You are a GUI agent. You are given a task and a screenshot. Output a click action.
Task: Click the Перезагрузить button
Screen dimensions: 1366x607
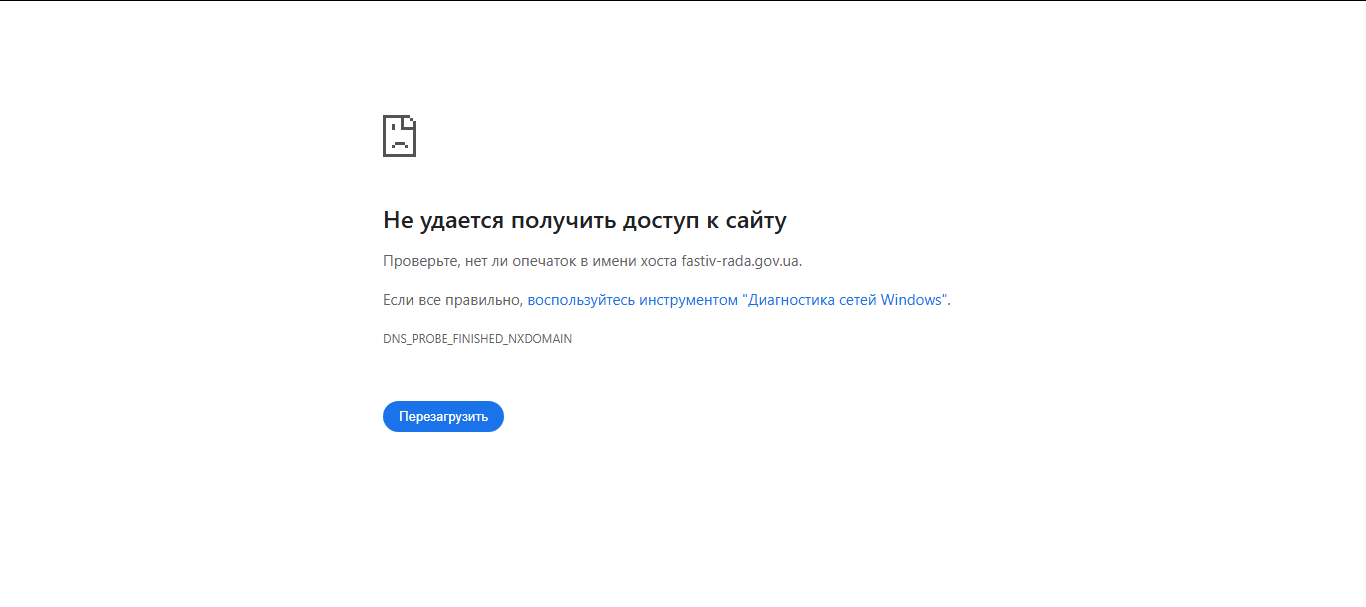coord(443,416)
